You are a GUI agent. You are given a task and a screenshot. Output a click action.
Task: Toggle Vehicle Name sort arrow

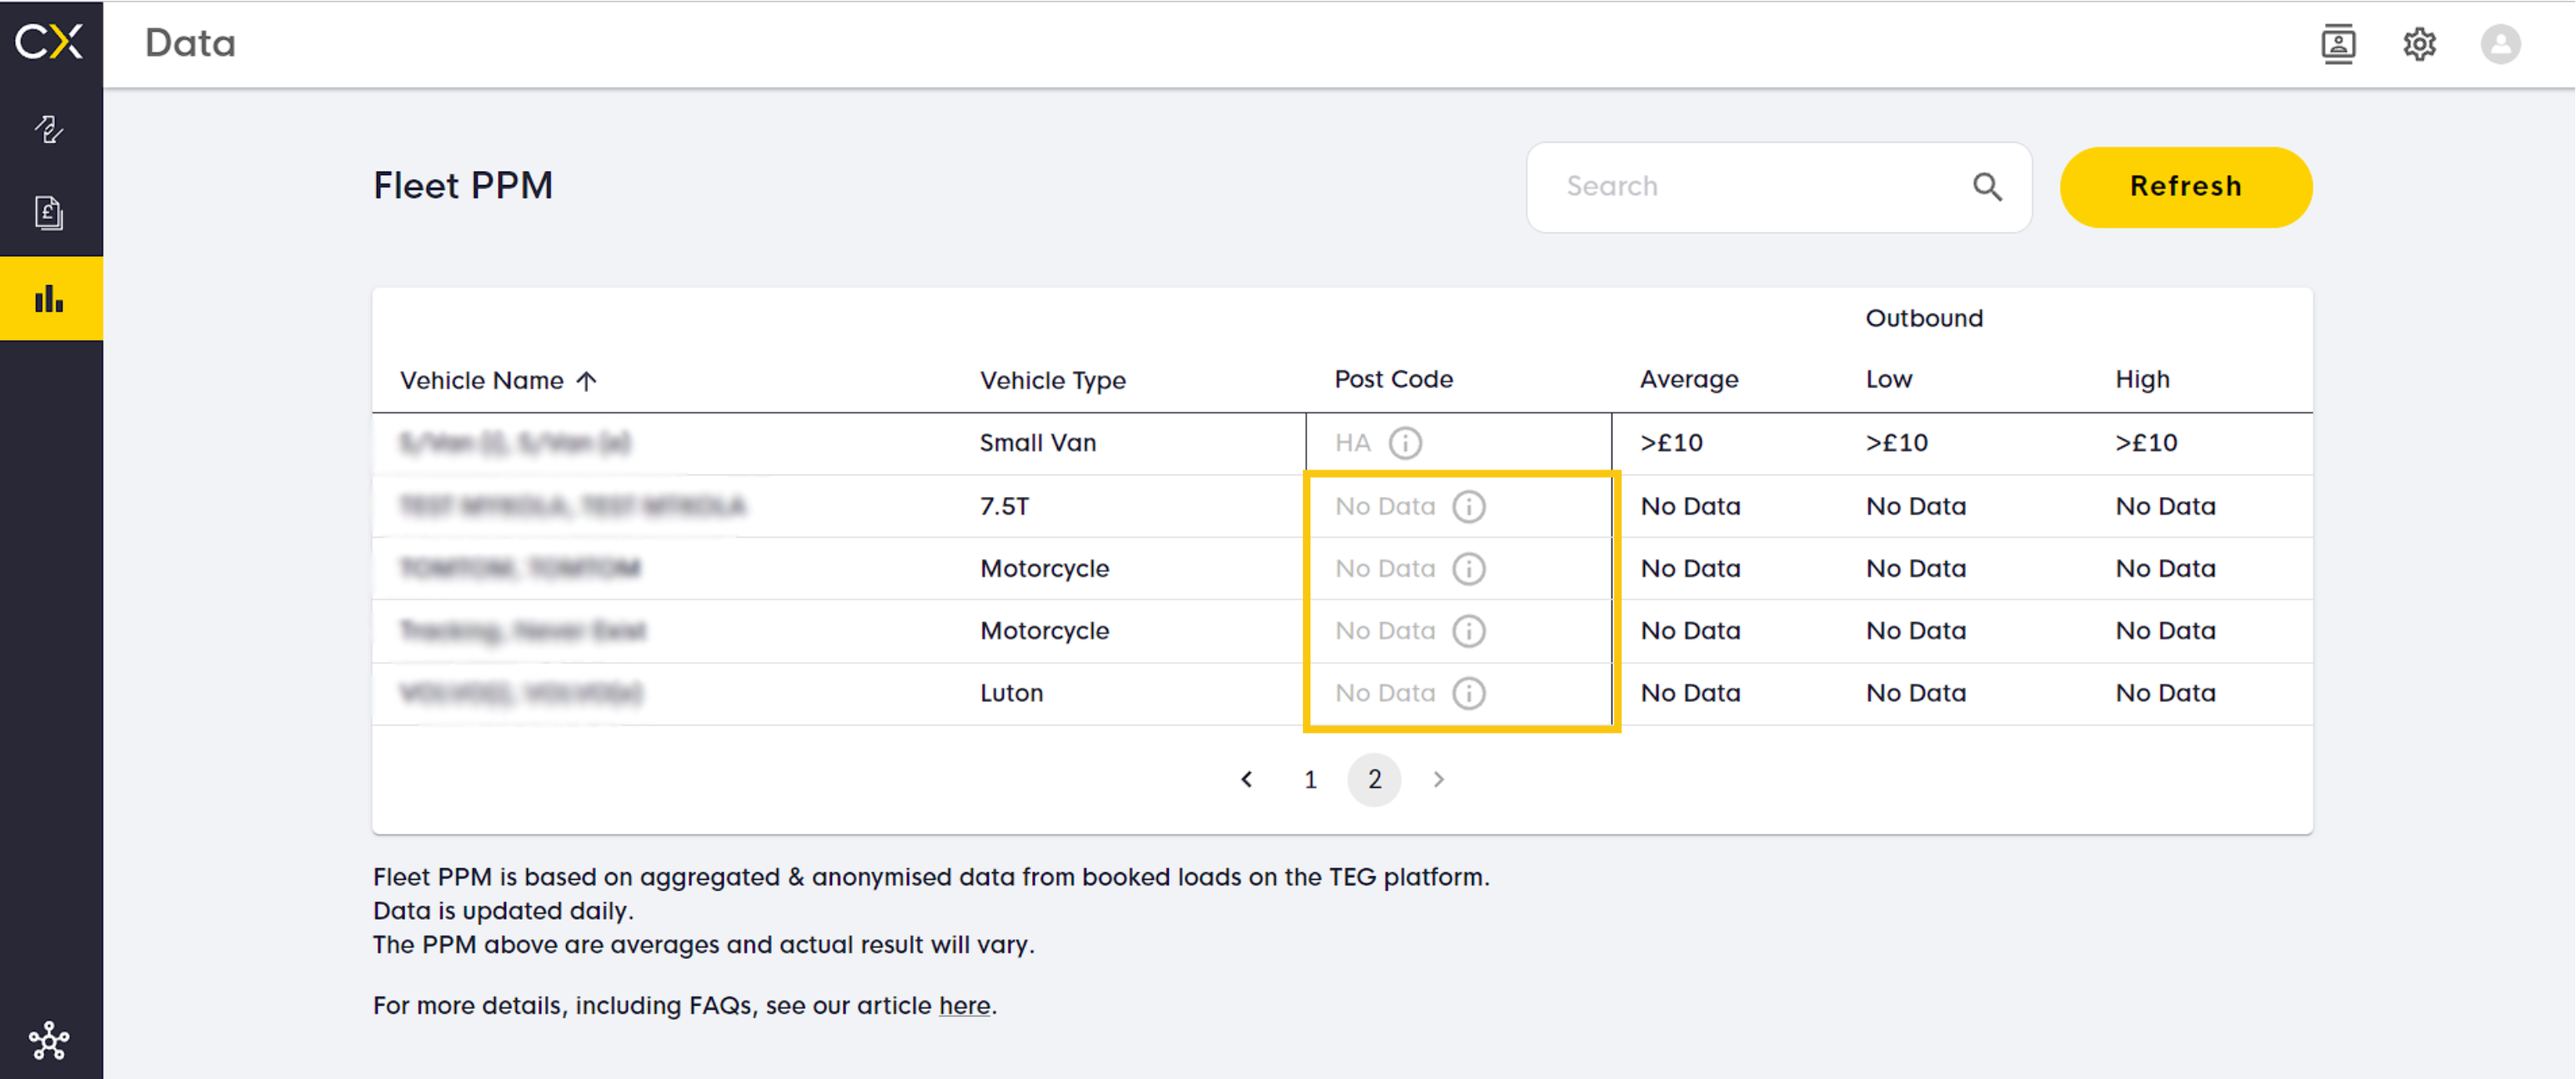(587, 381)
